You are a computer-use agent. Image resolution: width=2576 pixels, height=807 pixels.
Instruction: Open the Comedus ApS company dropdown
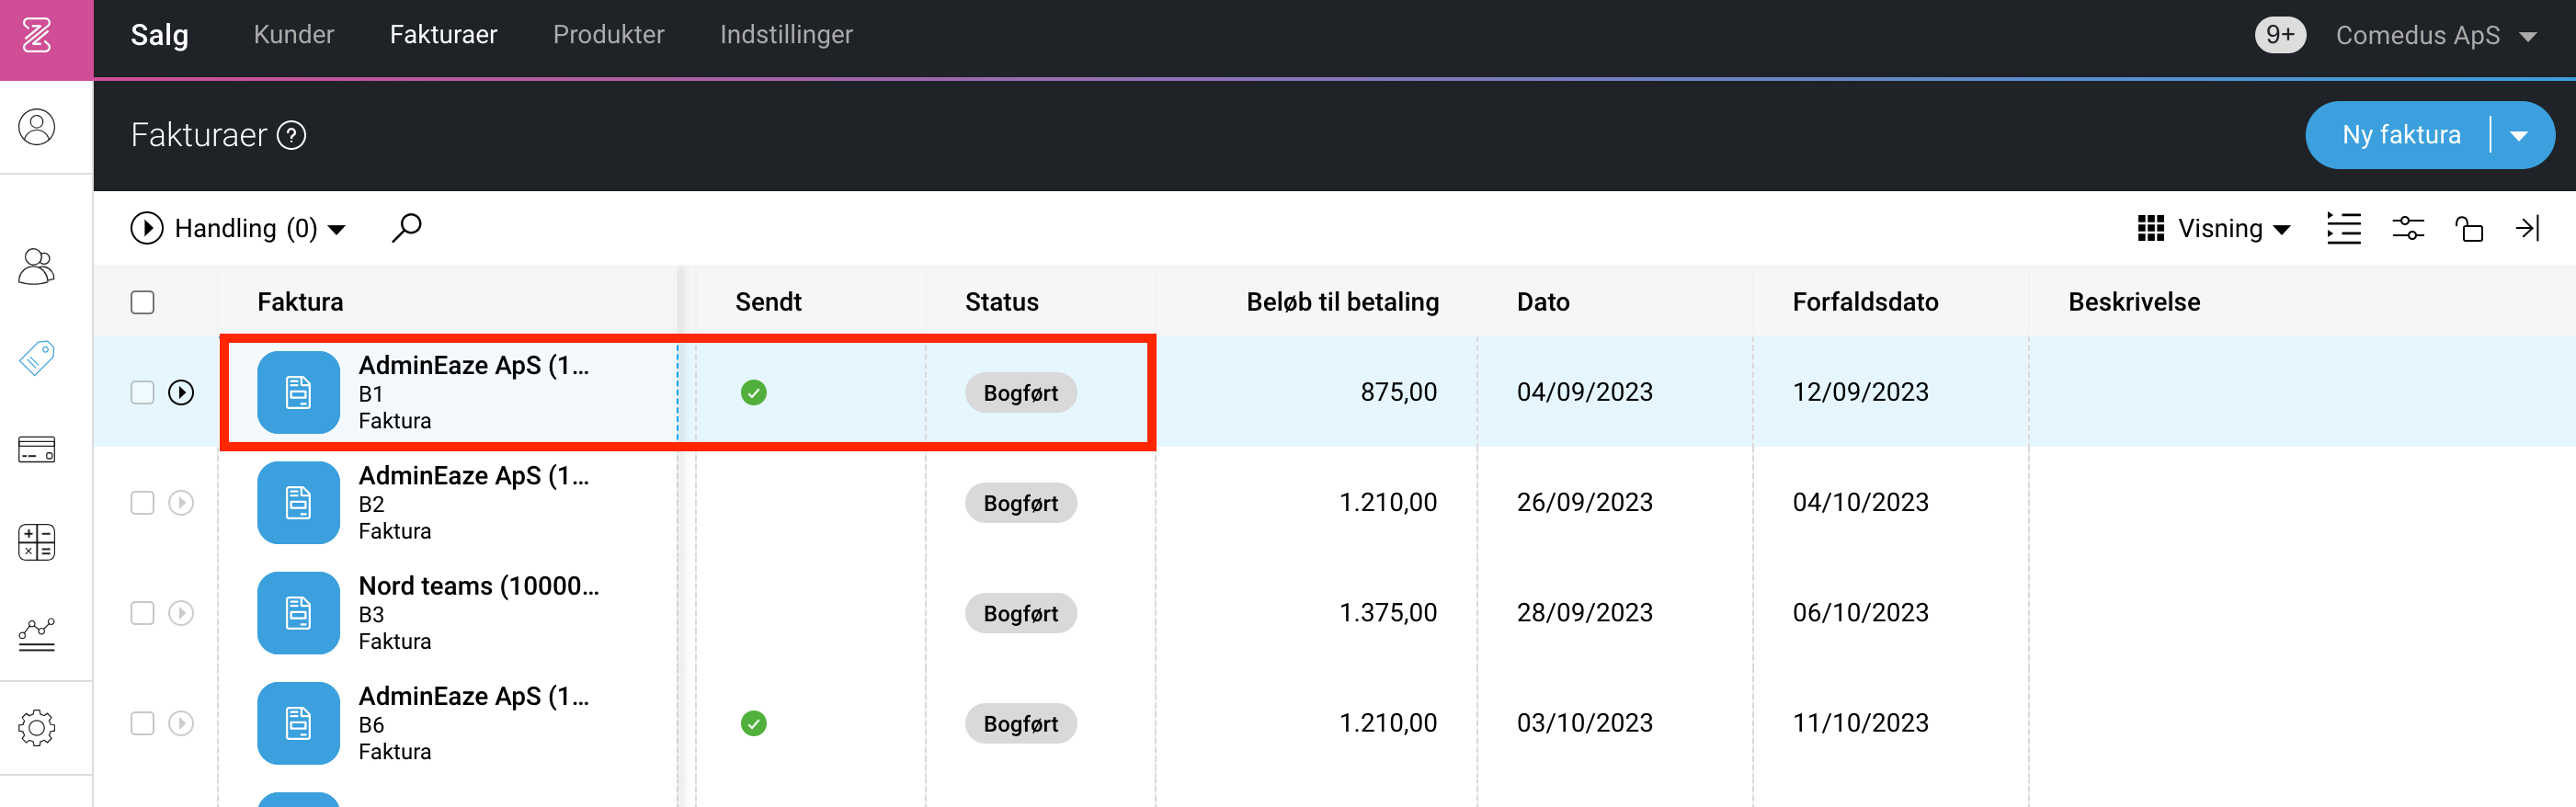click(2436, 36)
